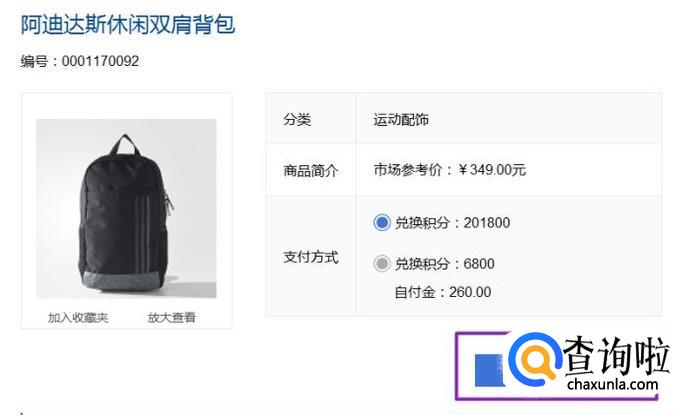
Task: Click the 兑换积分:6800 option label
Action: 445,264
